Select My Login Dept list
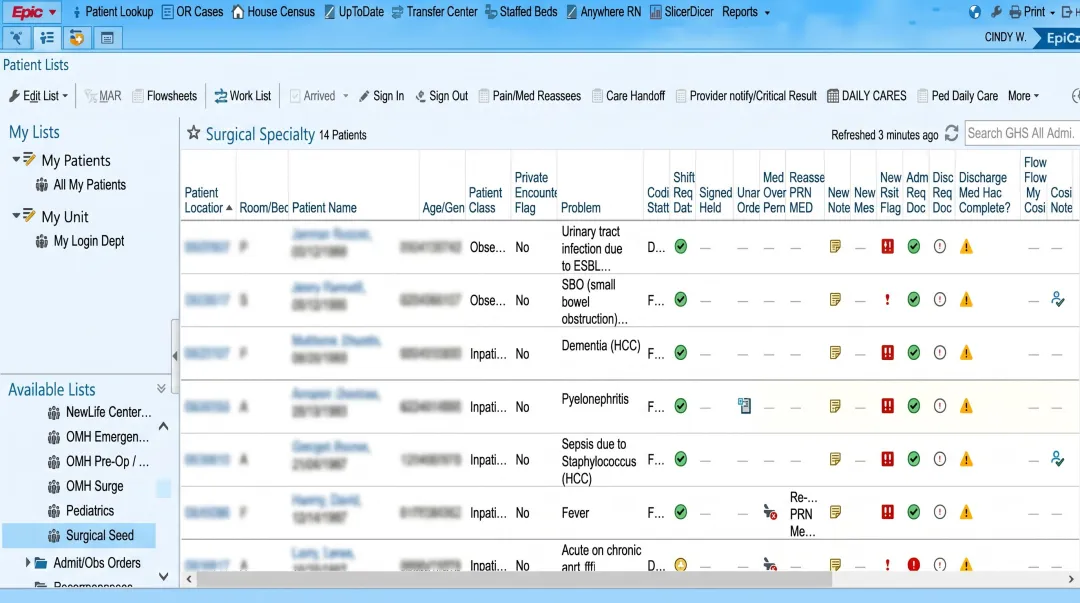The image size is (1080, 603). (x=80, y=241)
